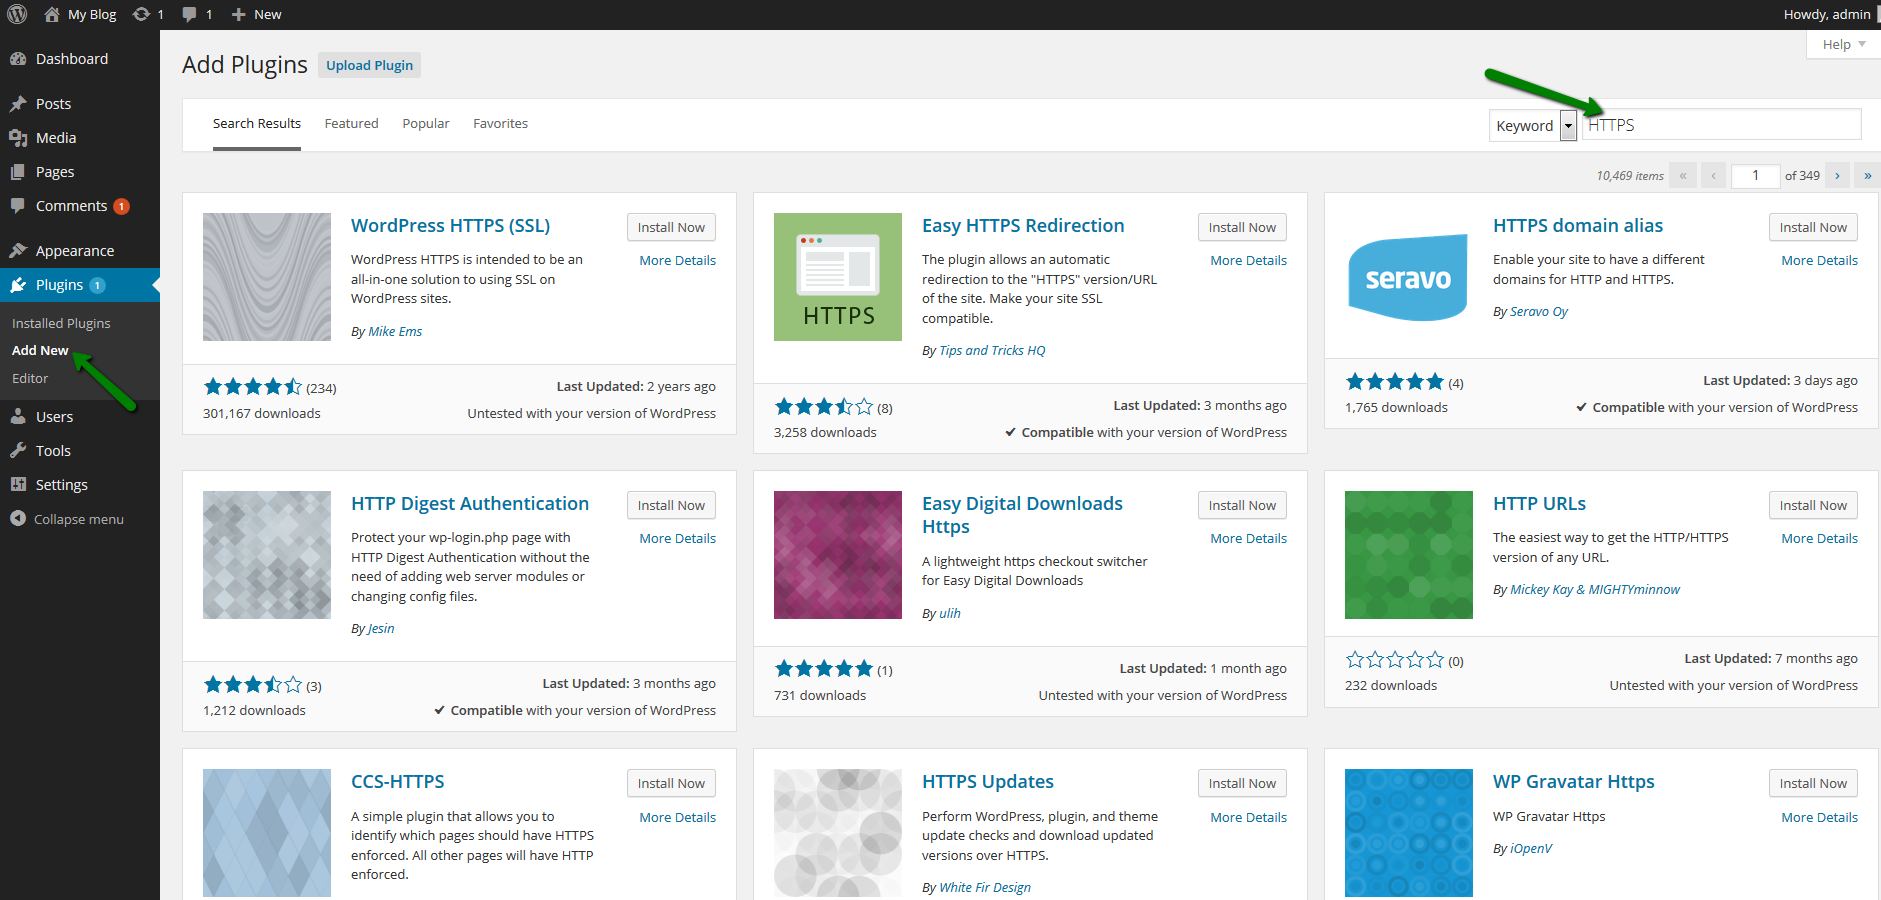The image size is (1881, 900).
Task: Switch to Search Results tab
Action: click(x=257, y=124)
